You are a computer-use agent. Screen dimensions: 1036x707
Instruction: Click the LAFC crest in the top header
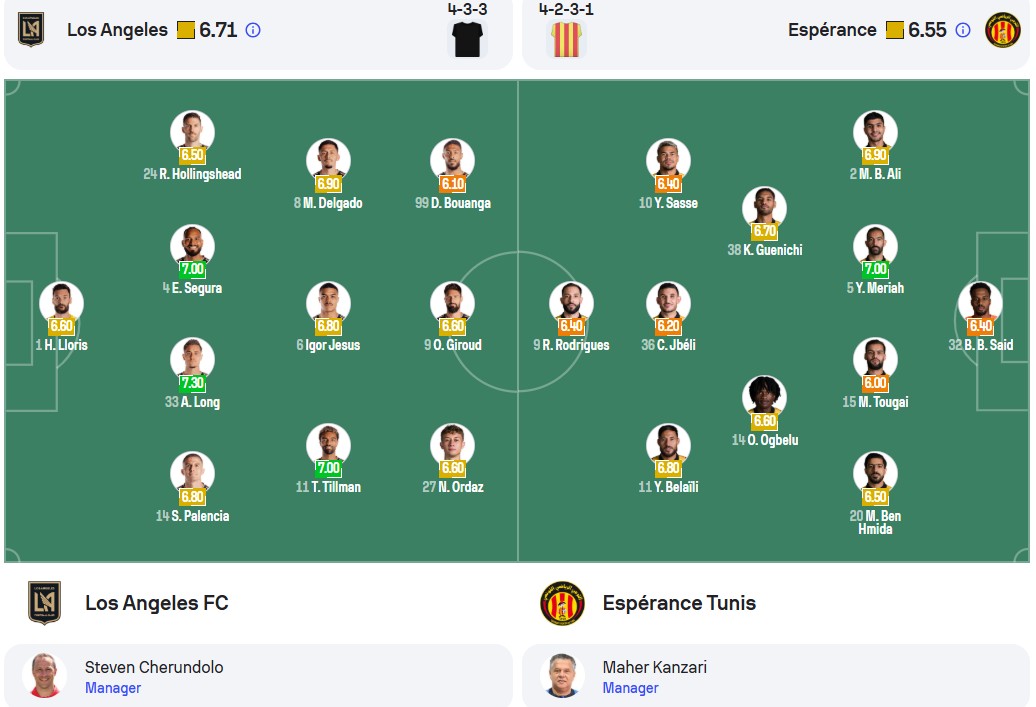[x=31, y=29]
